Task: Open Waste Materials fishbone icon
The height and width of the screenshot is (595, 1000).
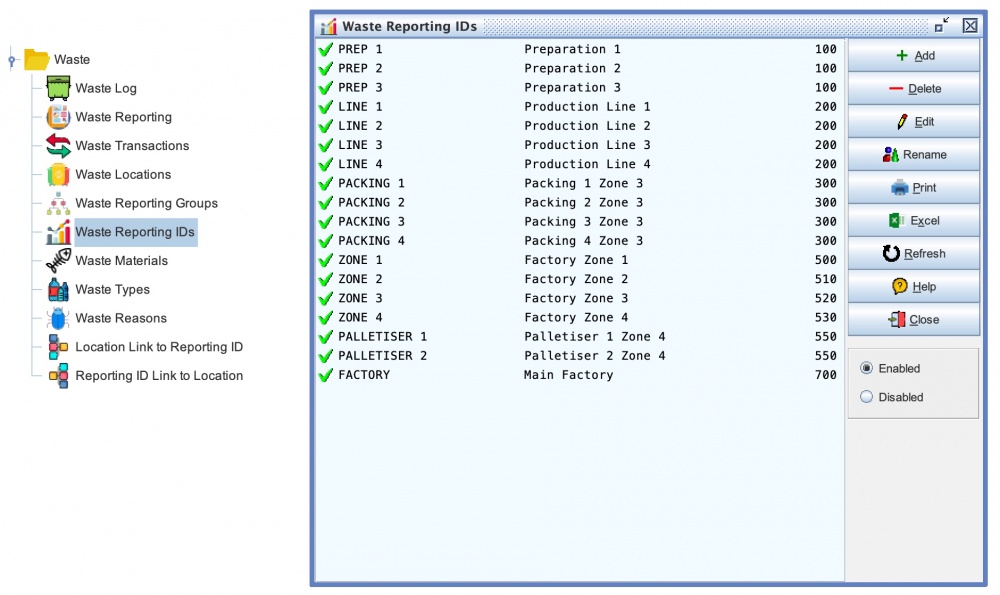Action: [58, 261]
